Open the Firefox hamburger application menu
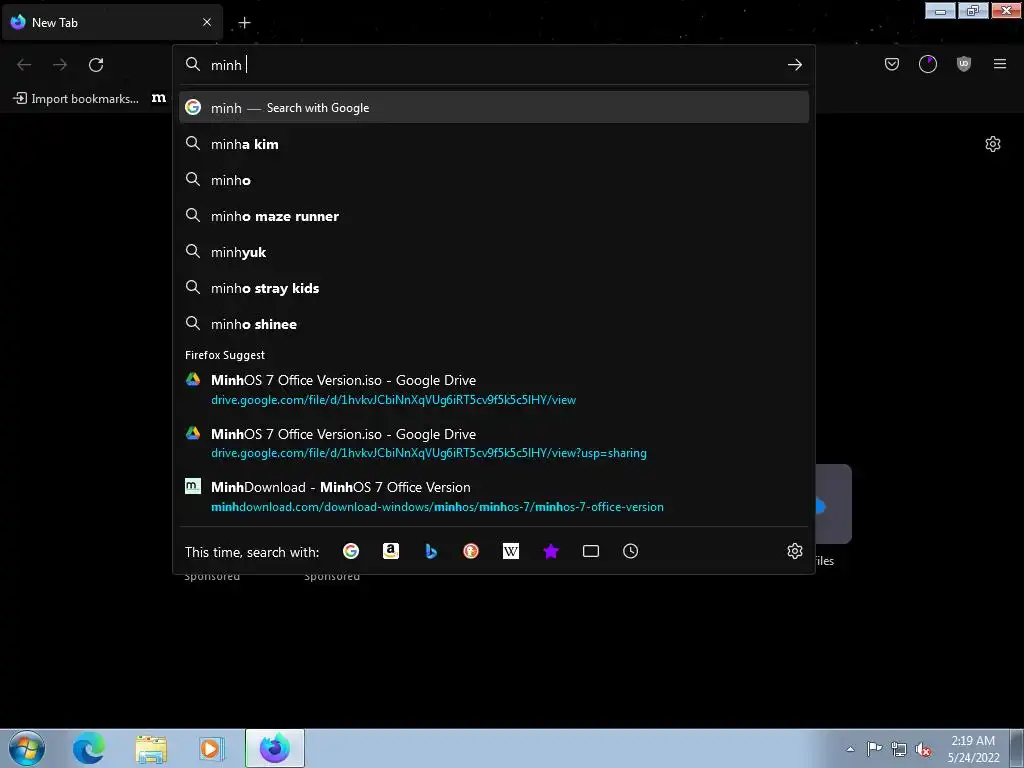The height and width of the screenshot is (768, 1024). pos(999,64)
